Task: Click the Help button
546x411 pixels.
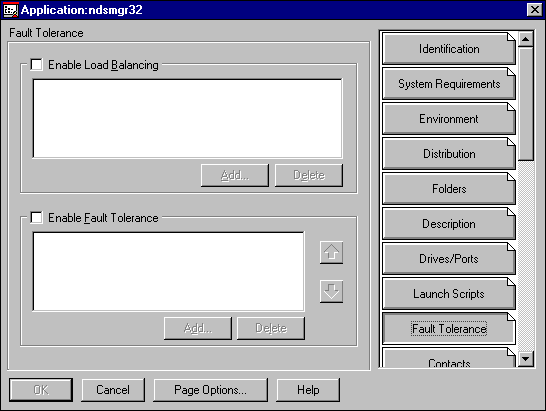Action: (x=308, y=390)
